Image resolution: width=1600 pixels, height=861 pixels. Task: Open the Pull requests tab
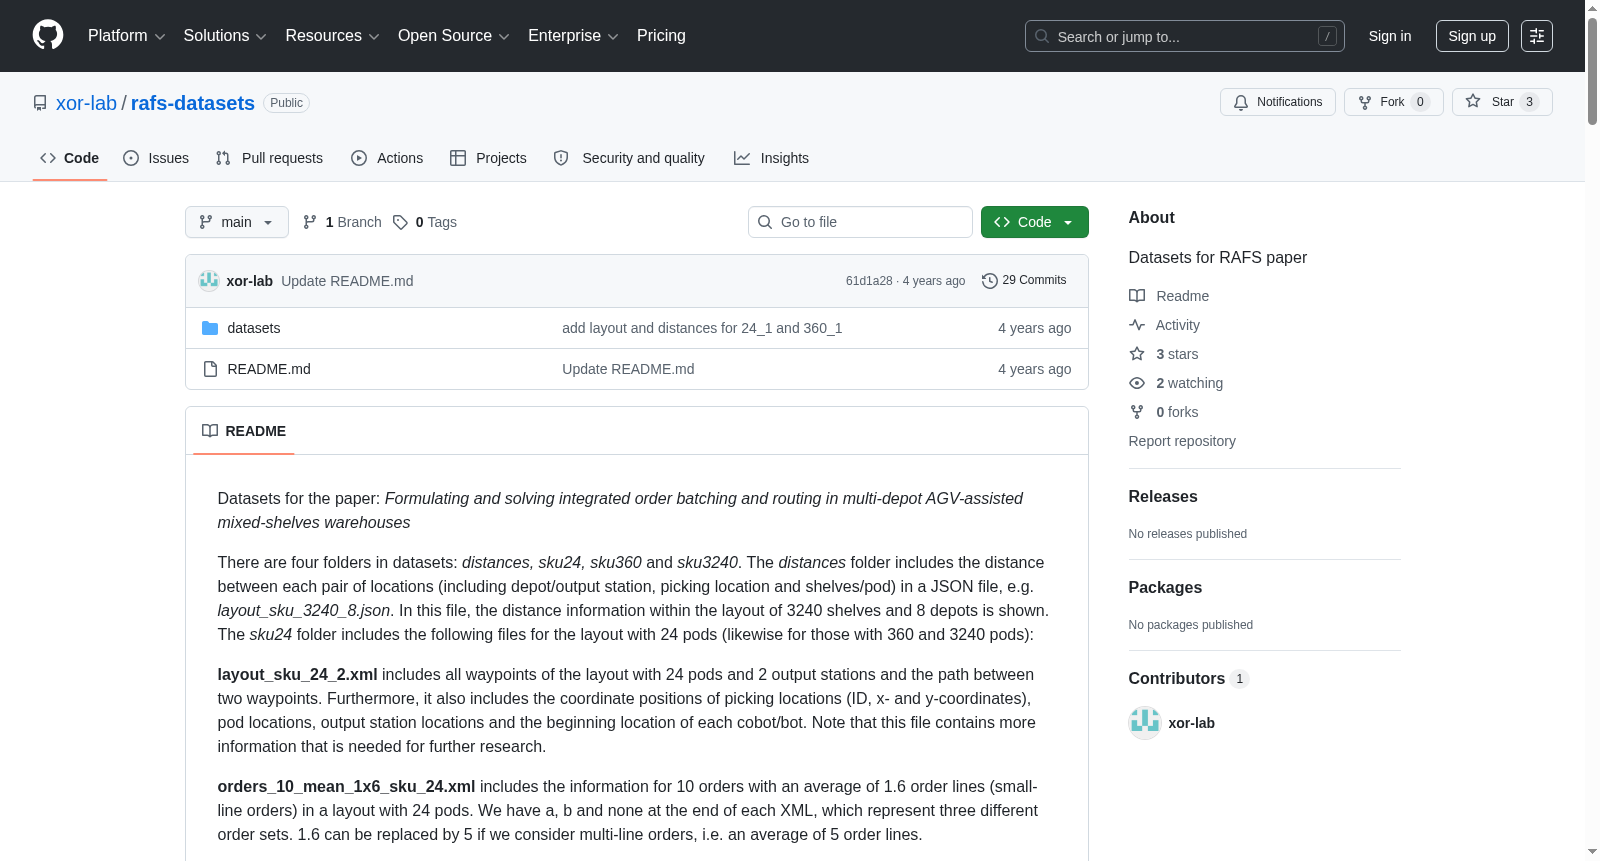coord(269,158)
